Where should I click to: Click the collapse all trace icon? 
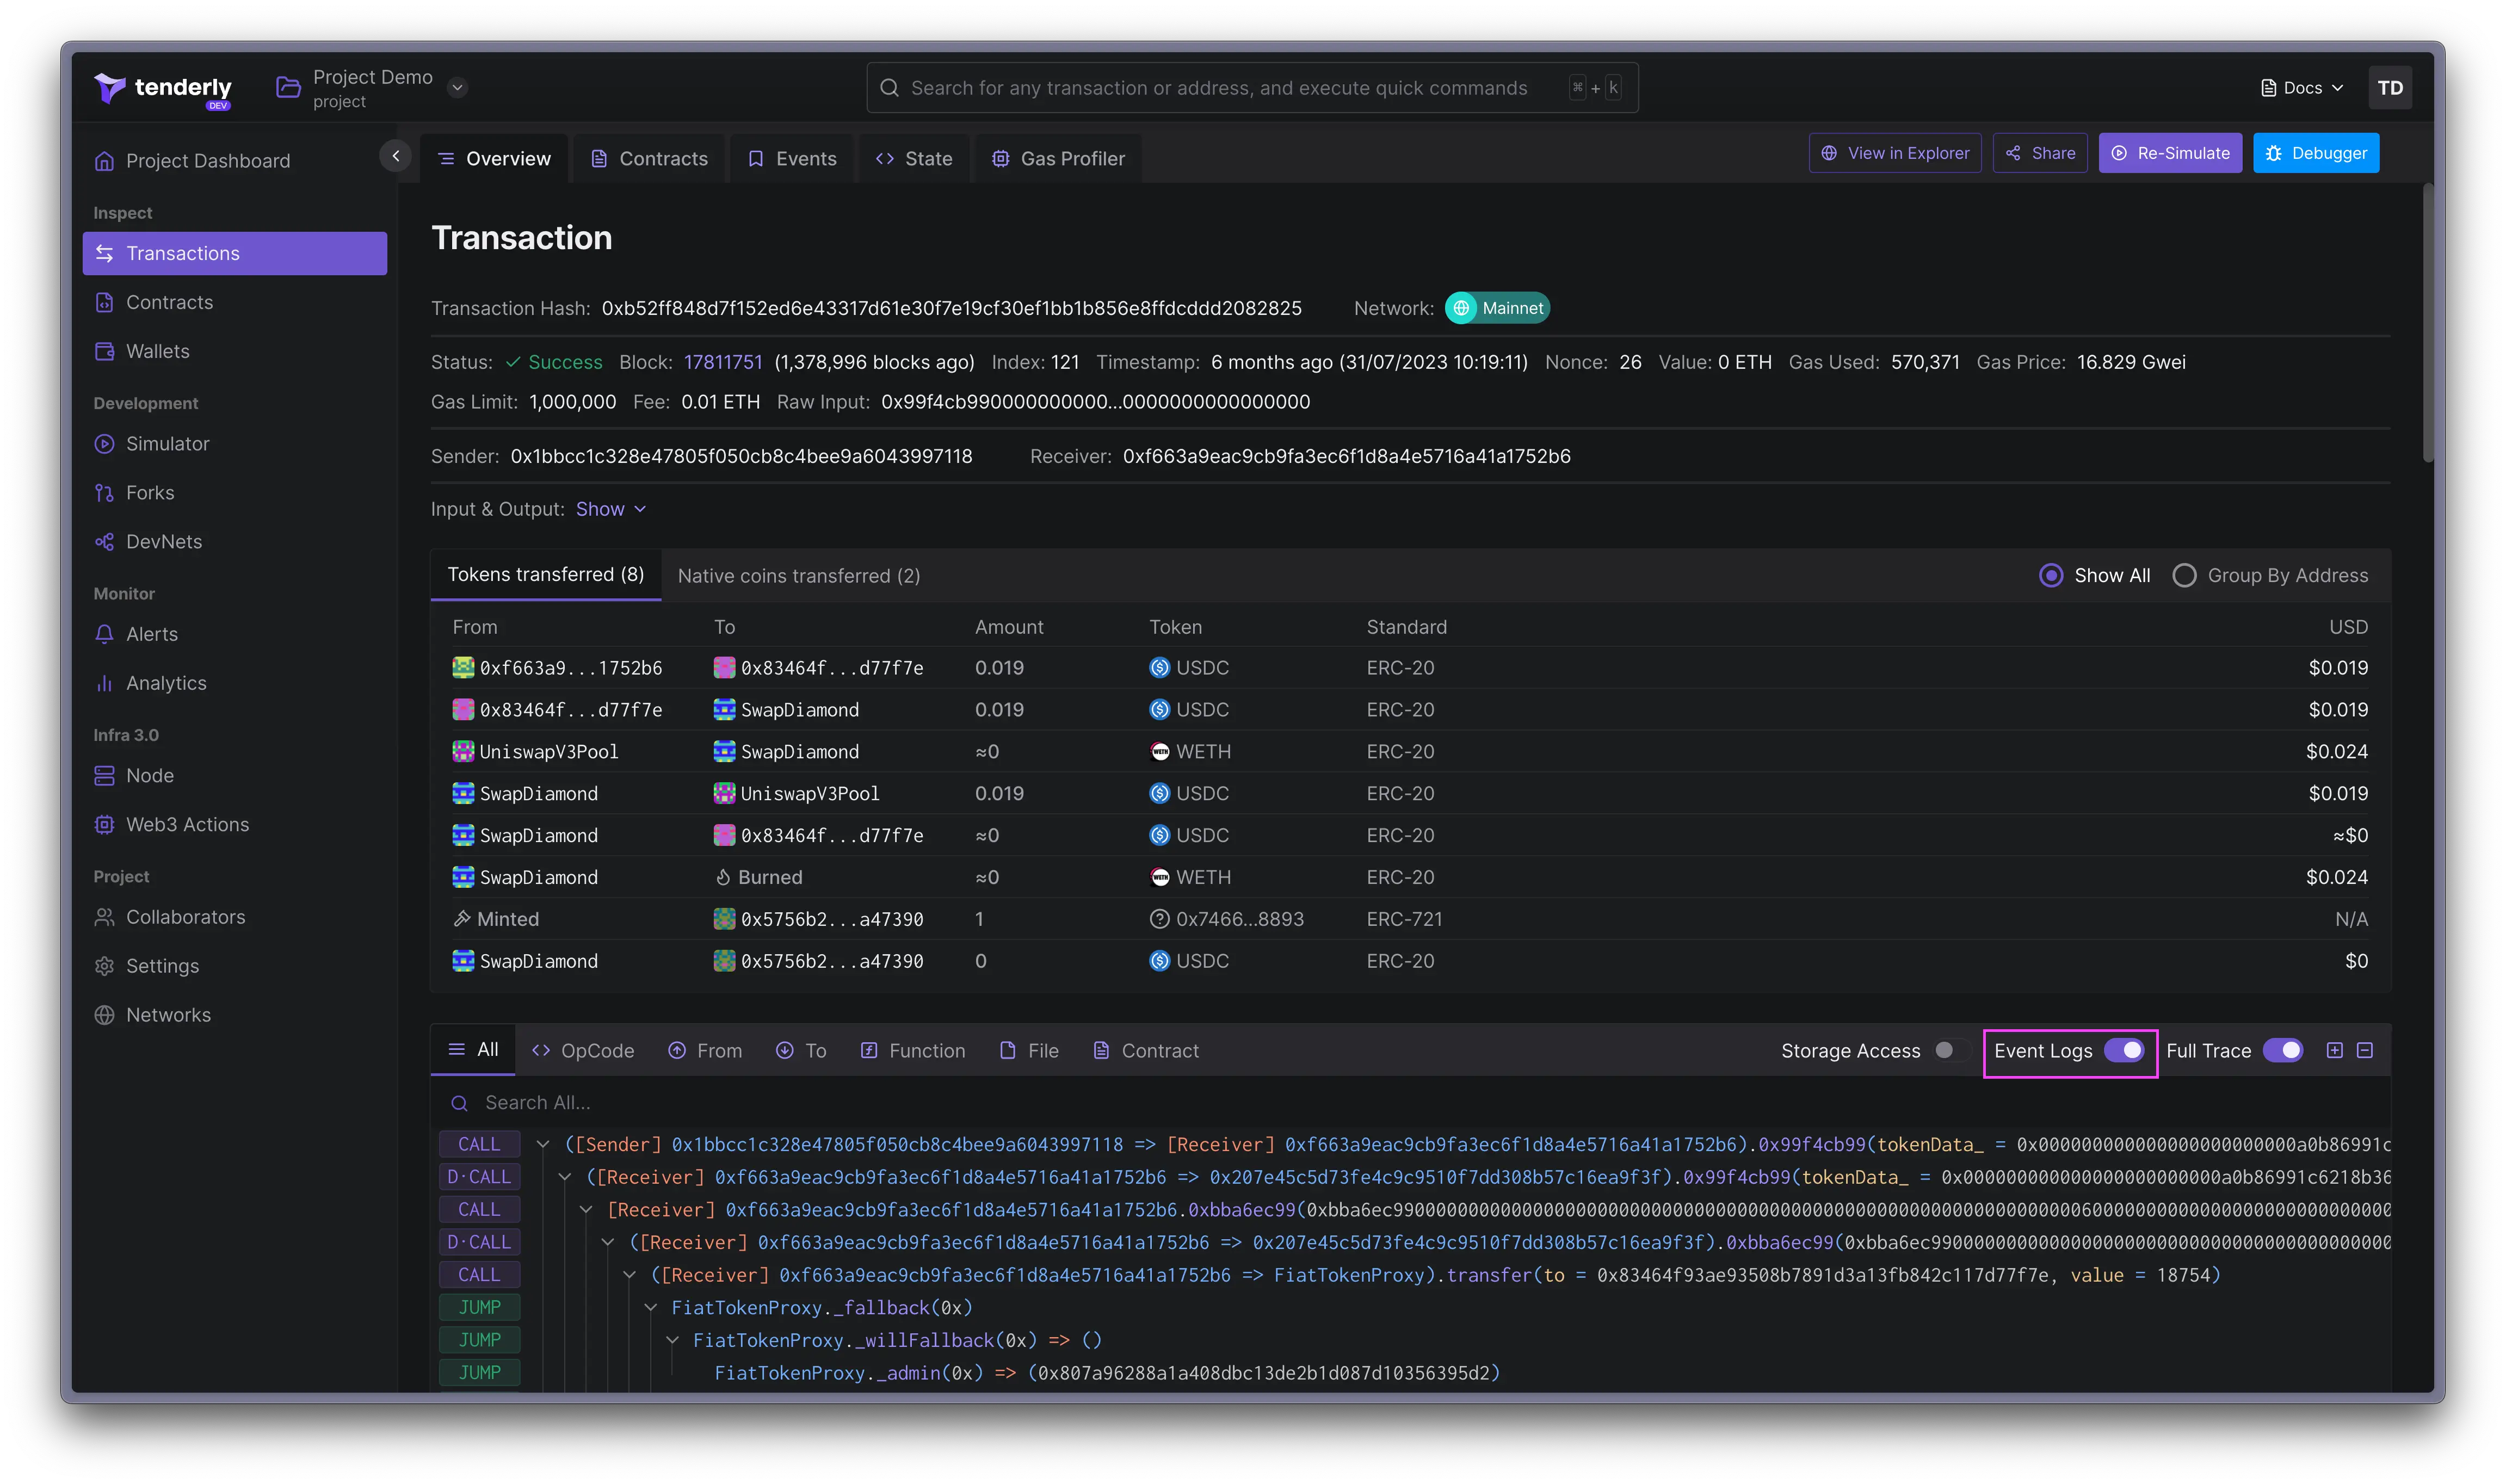2364,1050
